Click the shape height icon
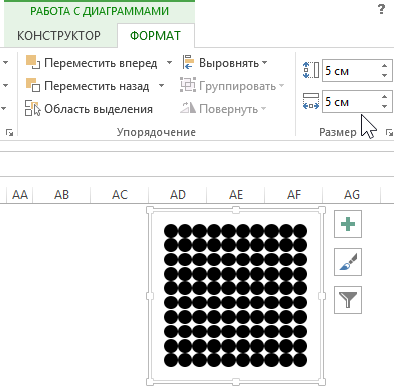The width and height of the screenshot is (394, 387). 311,70
